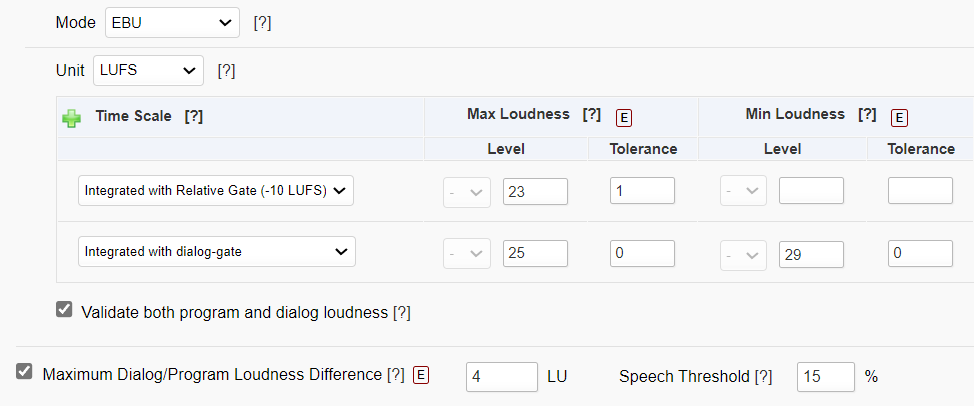The height and width of the screenshot is (406, 974).
Task: Open the Mode dropdown showing EBU
Action: point(172,23)
